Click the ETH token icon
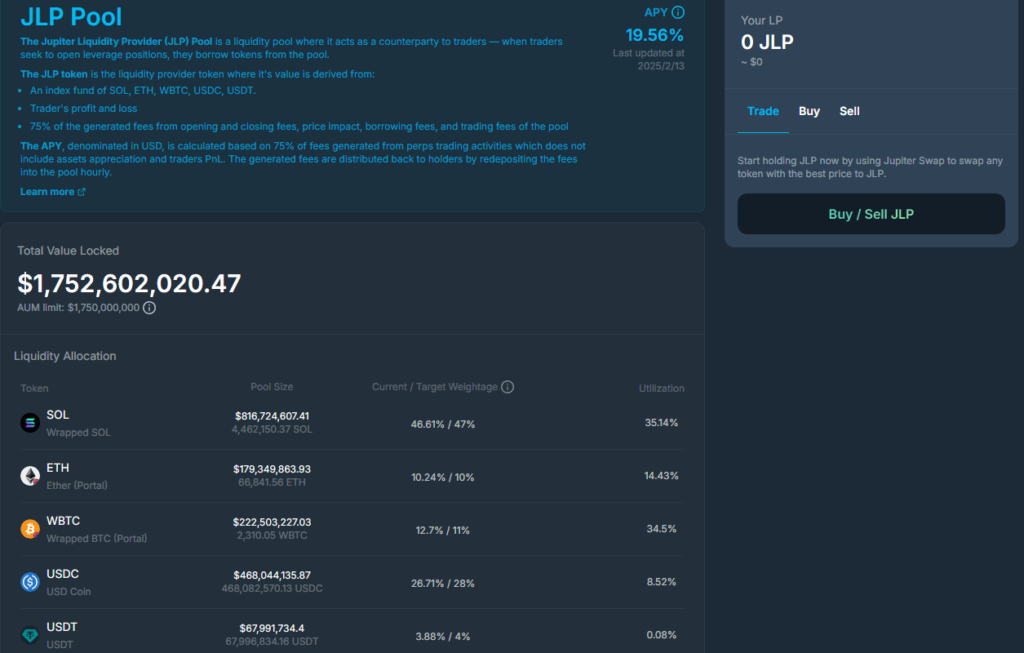Screen dimensions: 1024x653 click(30, 476)
